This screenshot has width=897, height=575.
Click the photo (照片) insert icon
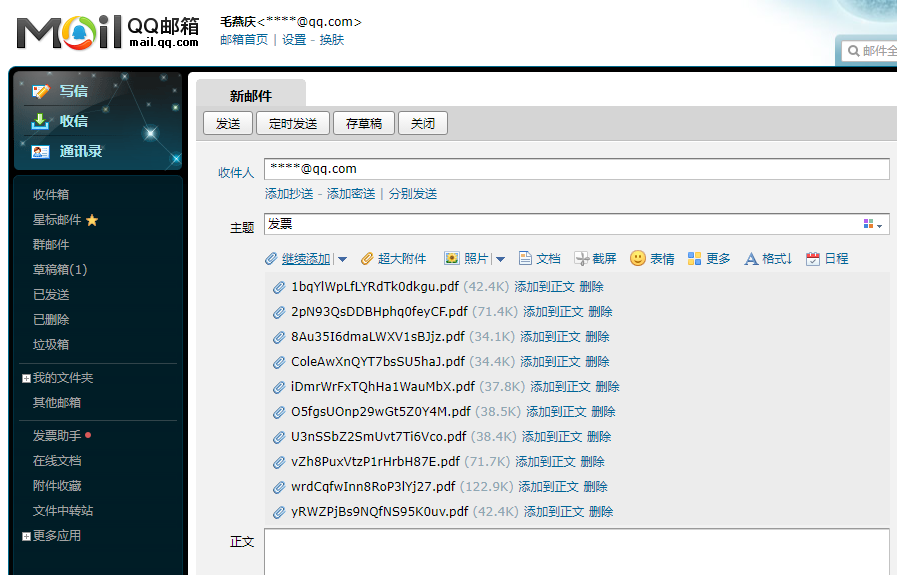click(452, 259)
